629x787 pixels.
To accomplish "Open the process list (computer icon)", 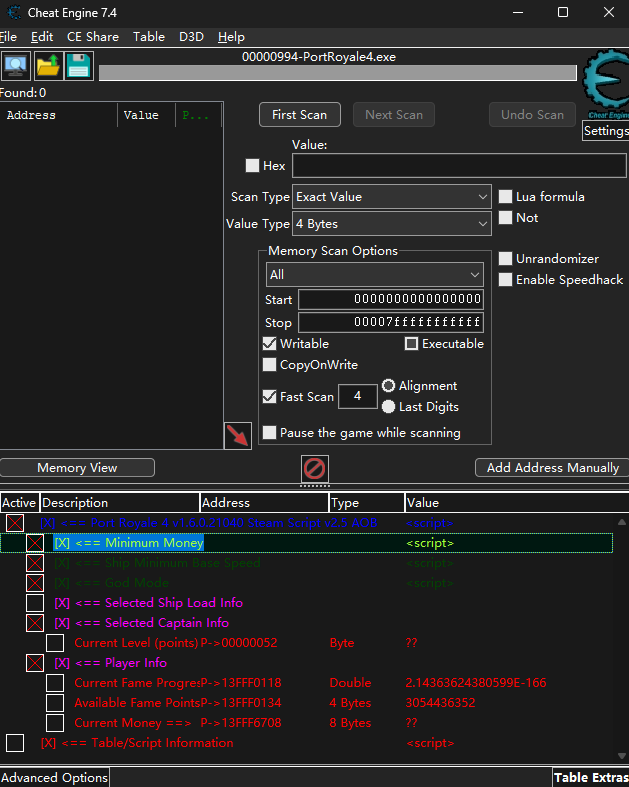I will 16,66.
